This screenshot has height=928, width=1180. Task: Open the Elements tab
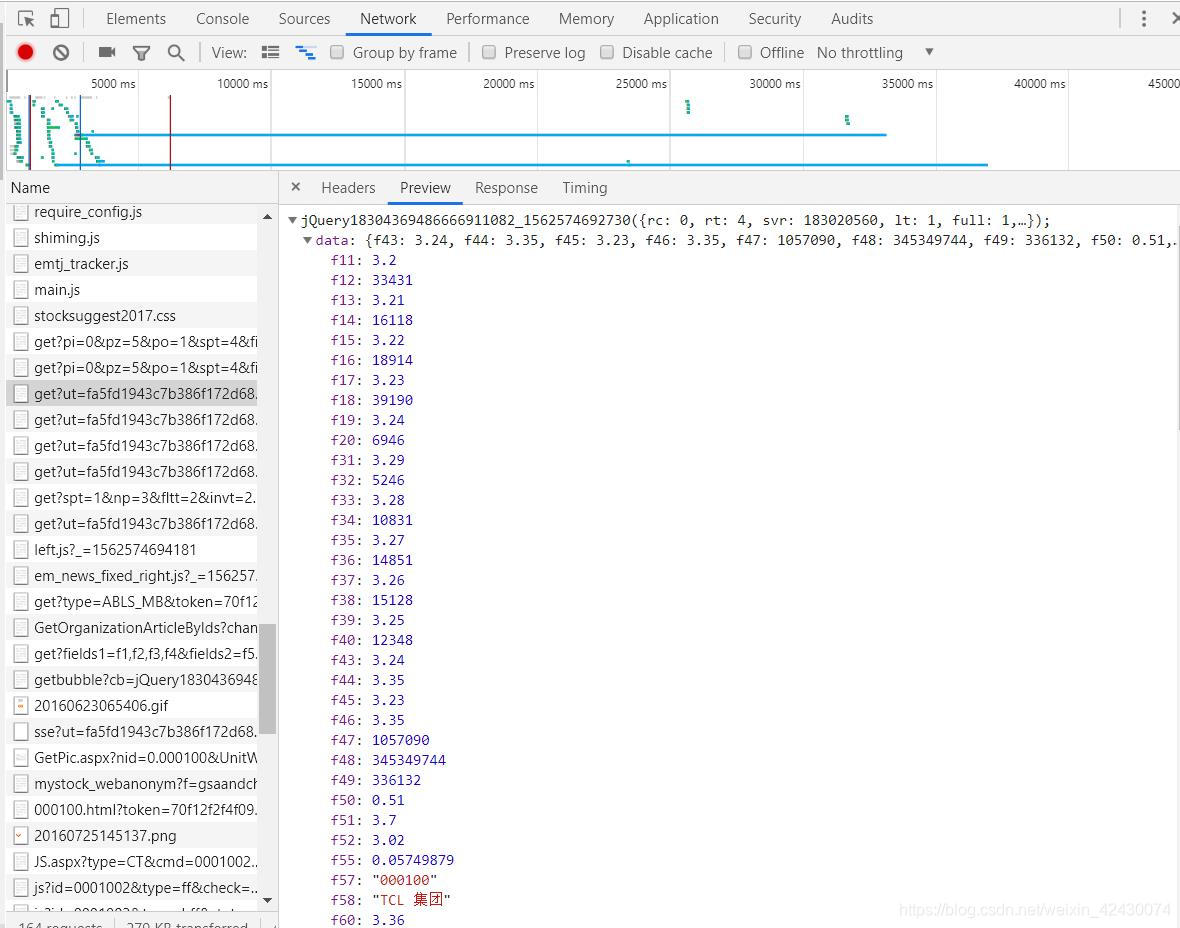point(135,19)
